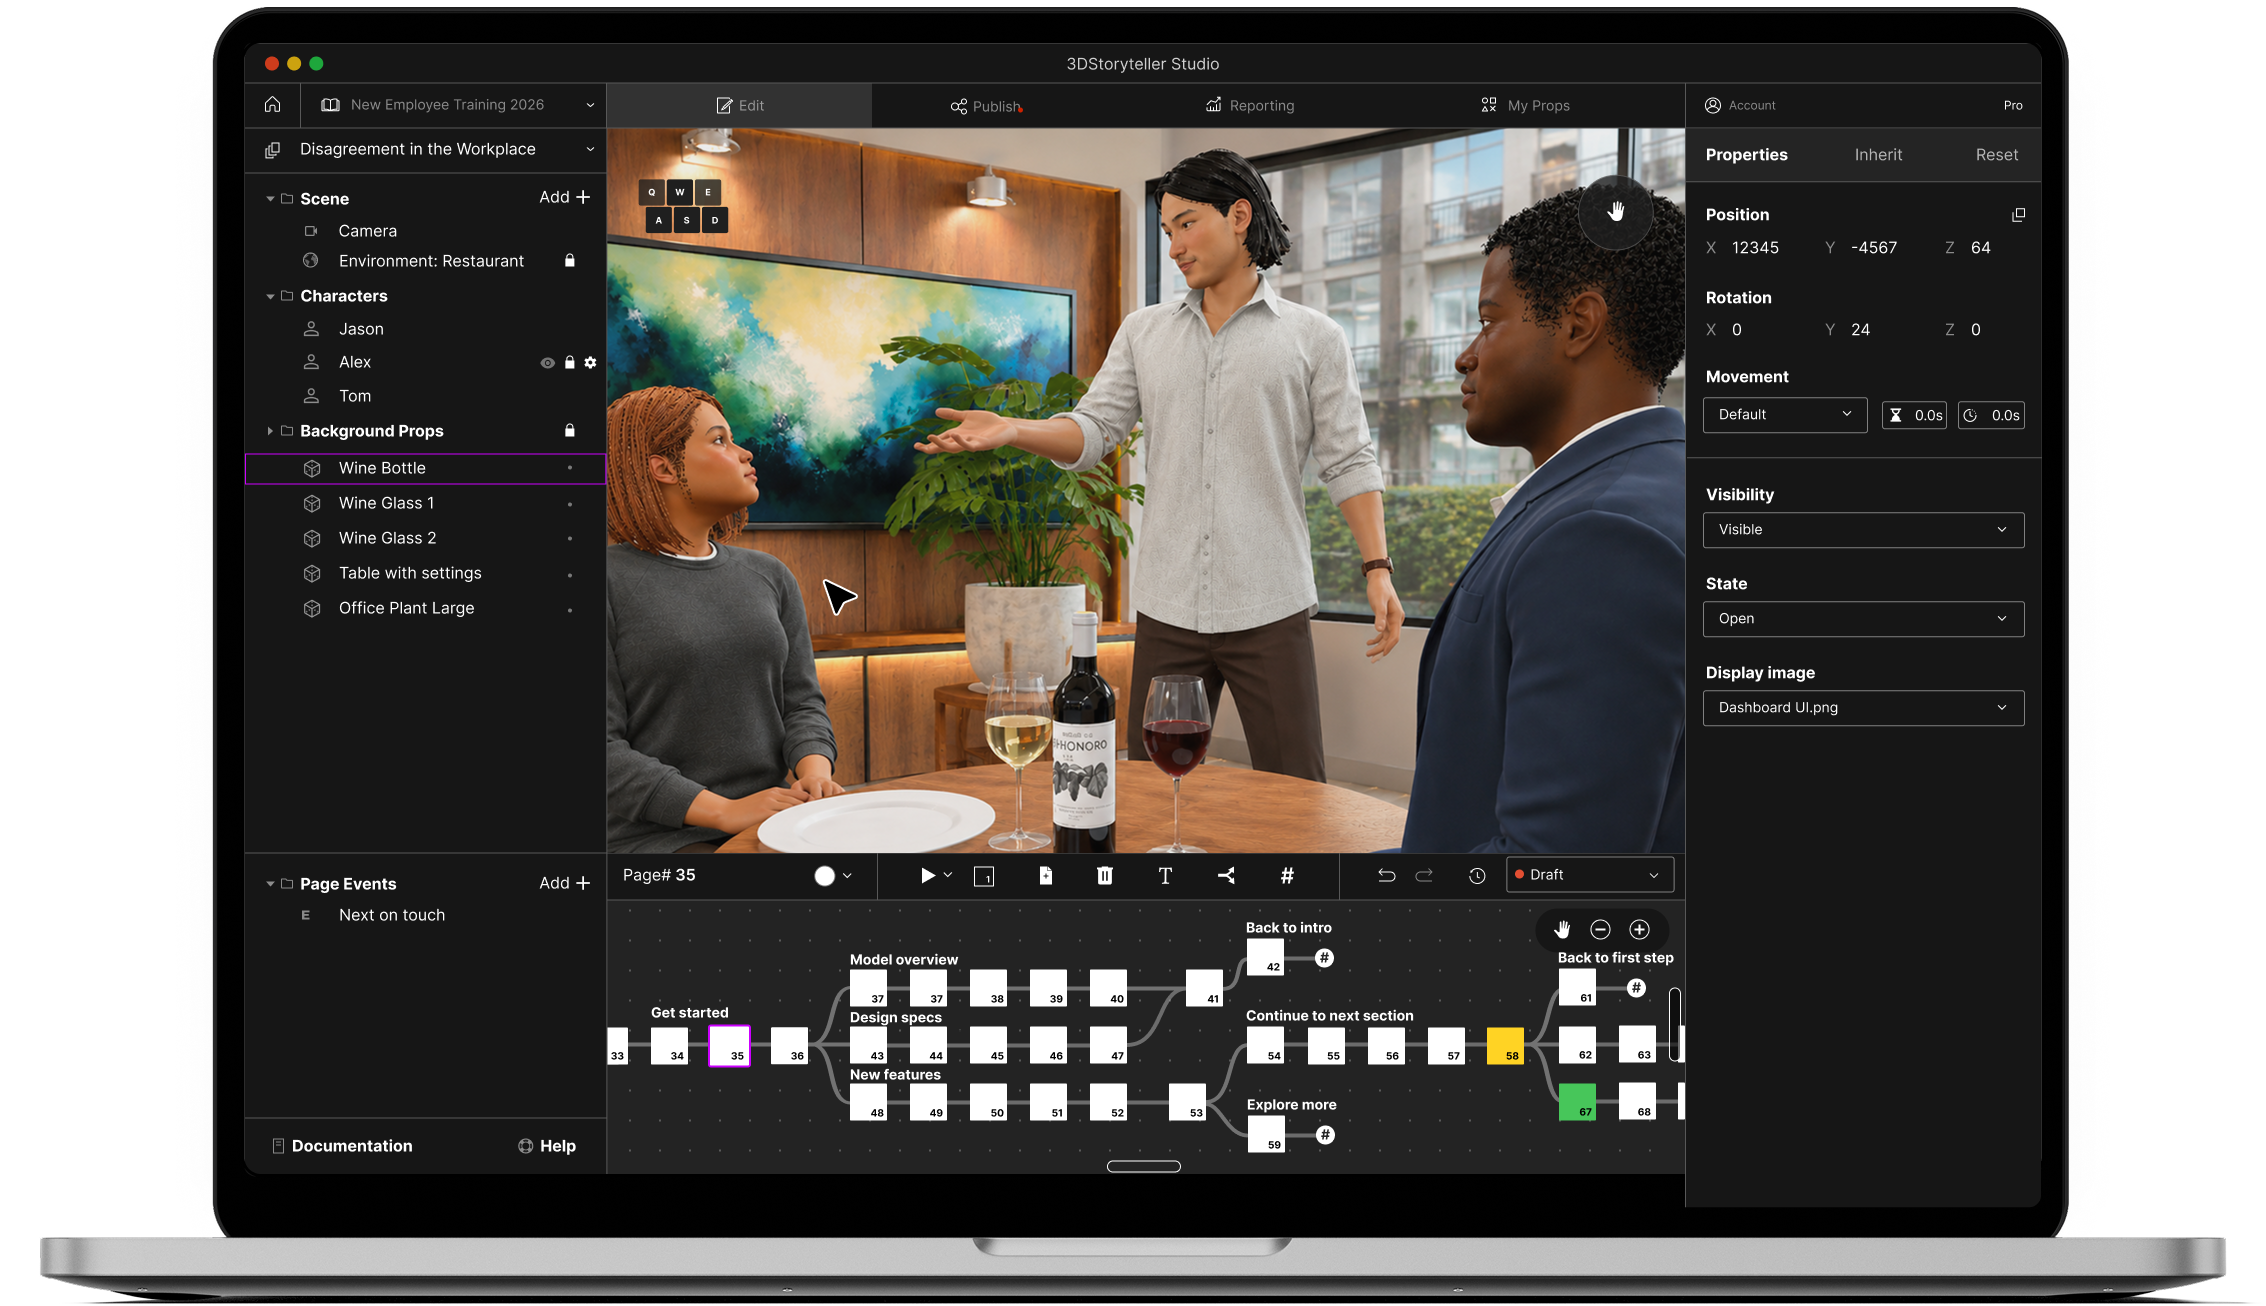Image resolution: width=2266 pixels, height=1306 pixels.
Task: Toggle the lock on Alex
Action: coord(569,363)
